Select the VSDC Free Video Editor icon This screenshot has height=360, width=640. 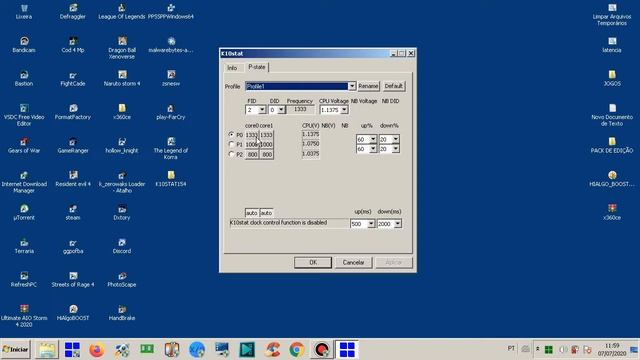click(24, 115)
